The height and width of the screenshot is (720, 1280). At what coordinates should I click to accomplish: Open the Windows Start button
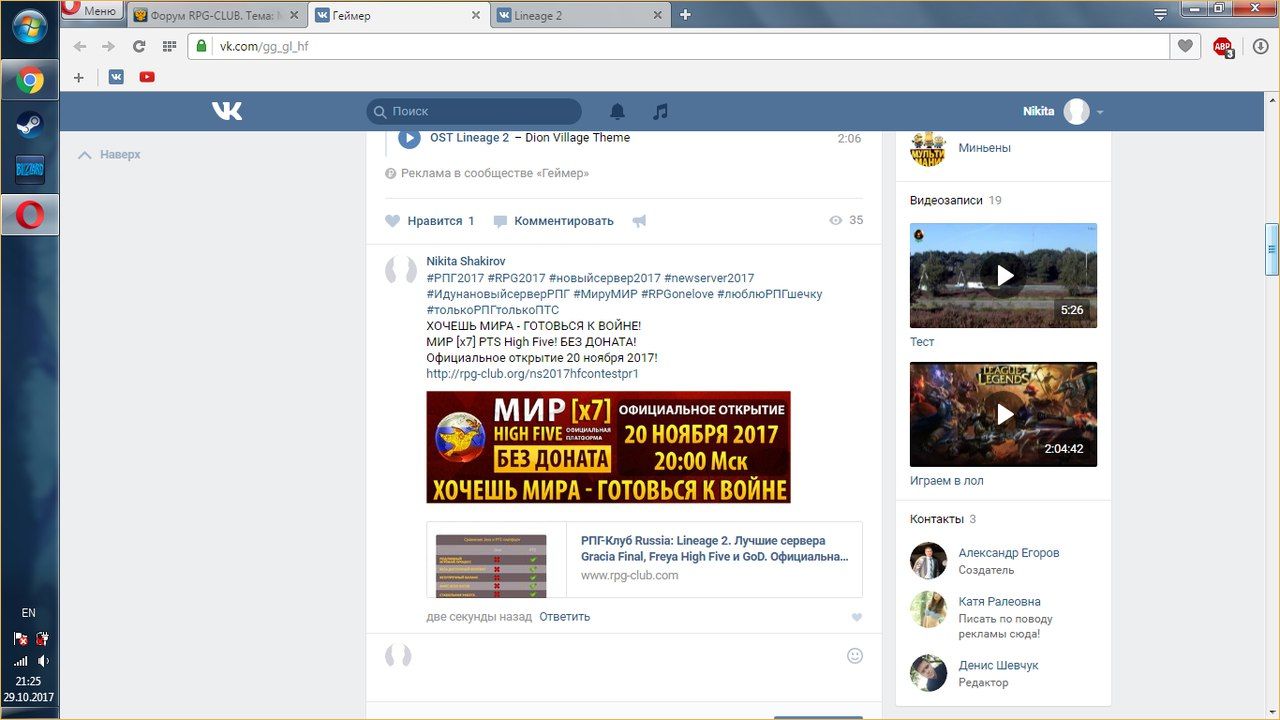[29, 27]
